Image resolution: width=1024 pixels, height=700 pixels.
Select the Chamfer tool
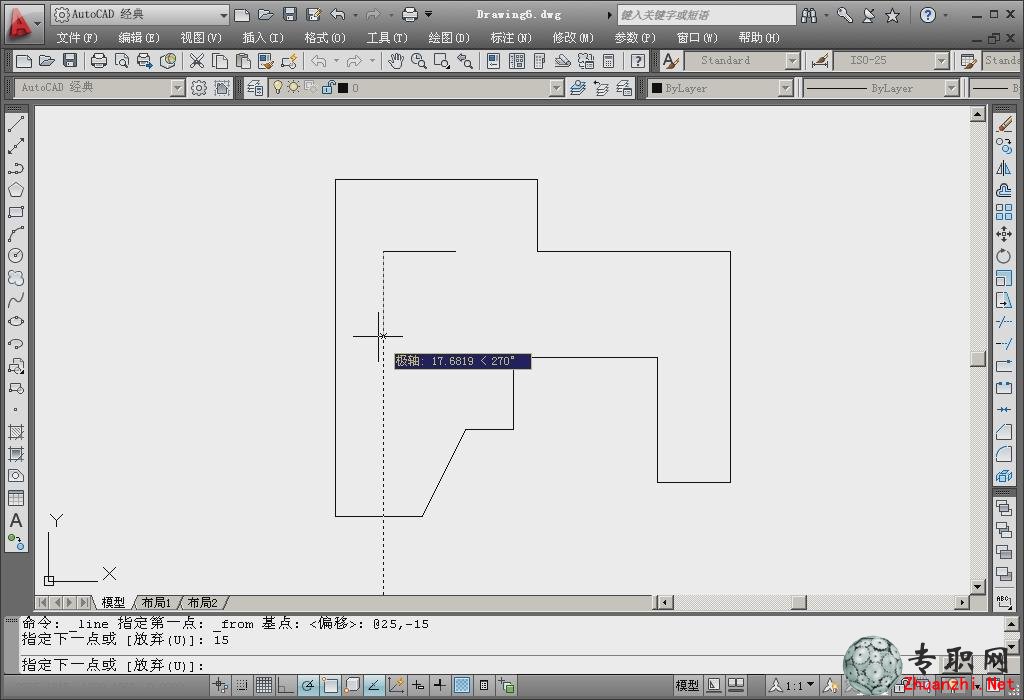pos(1004,432)
